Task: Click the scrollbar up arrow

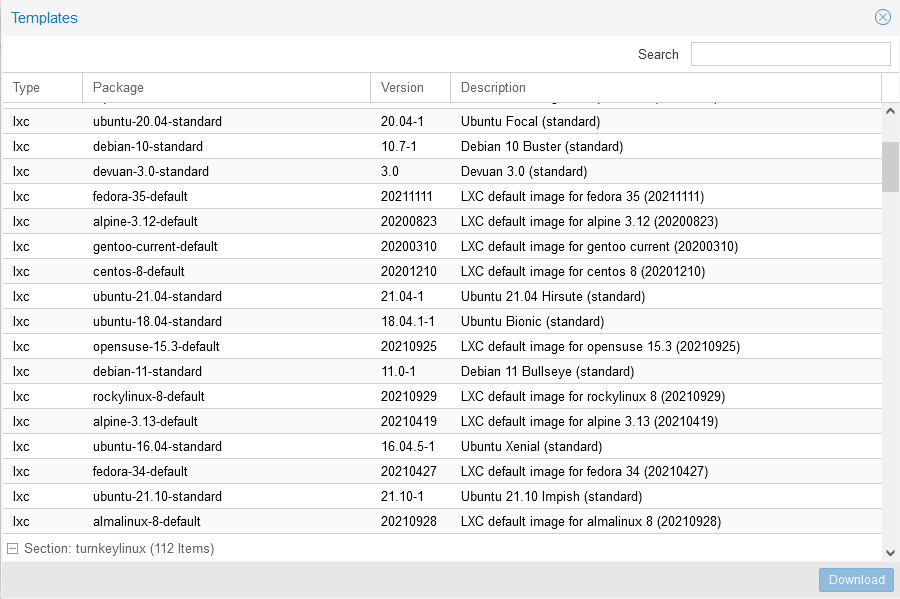Action: 890,111
